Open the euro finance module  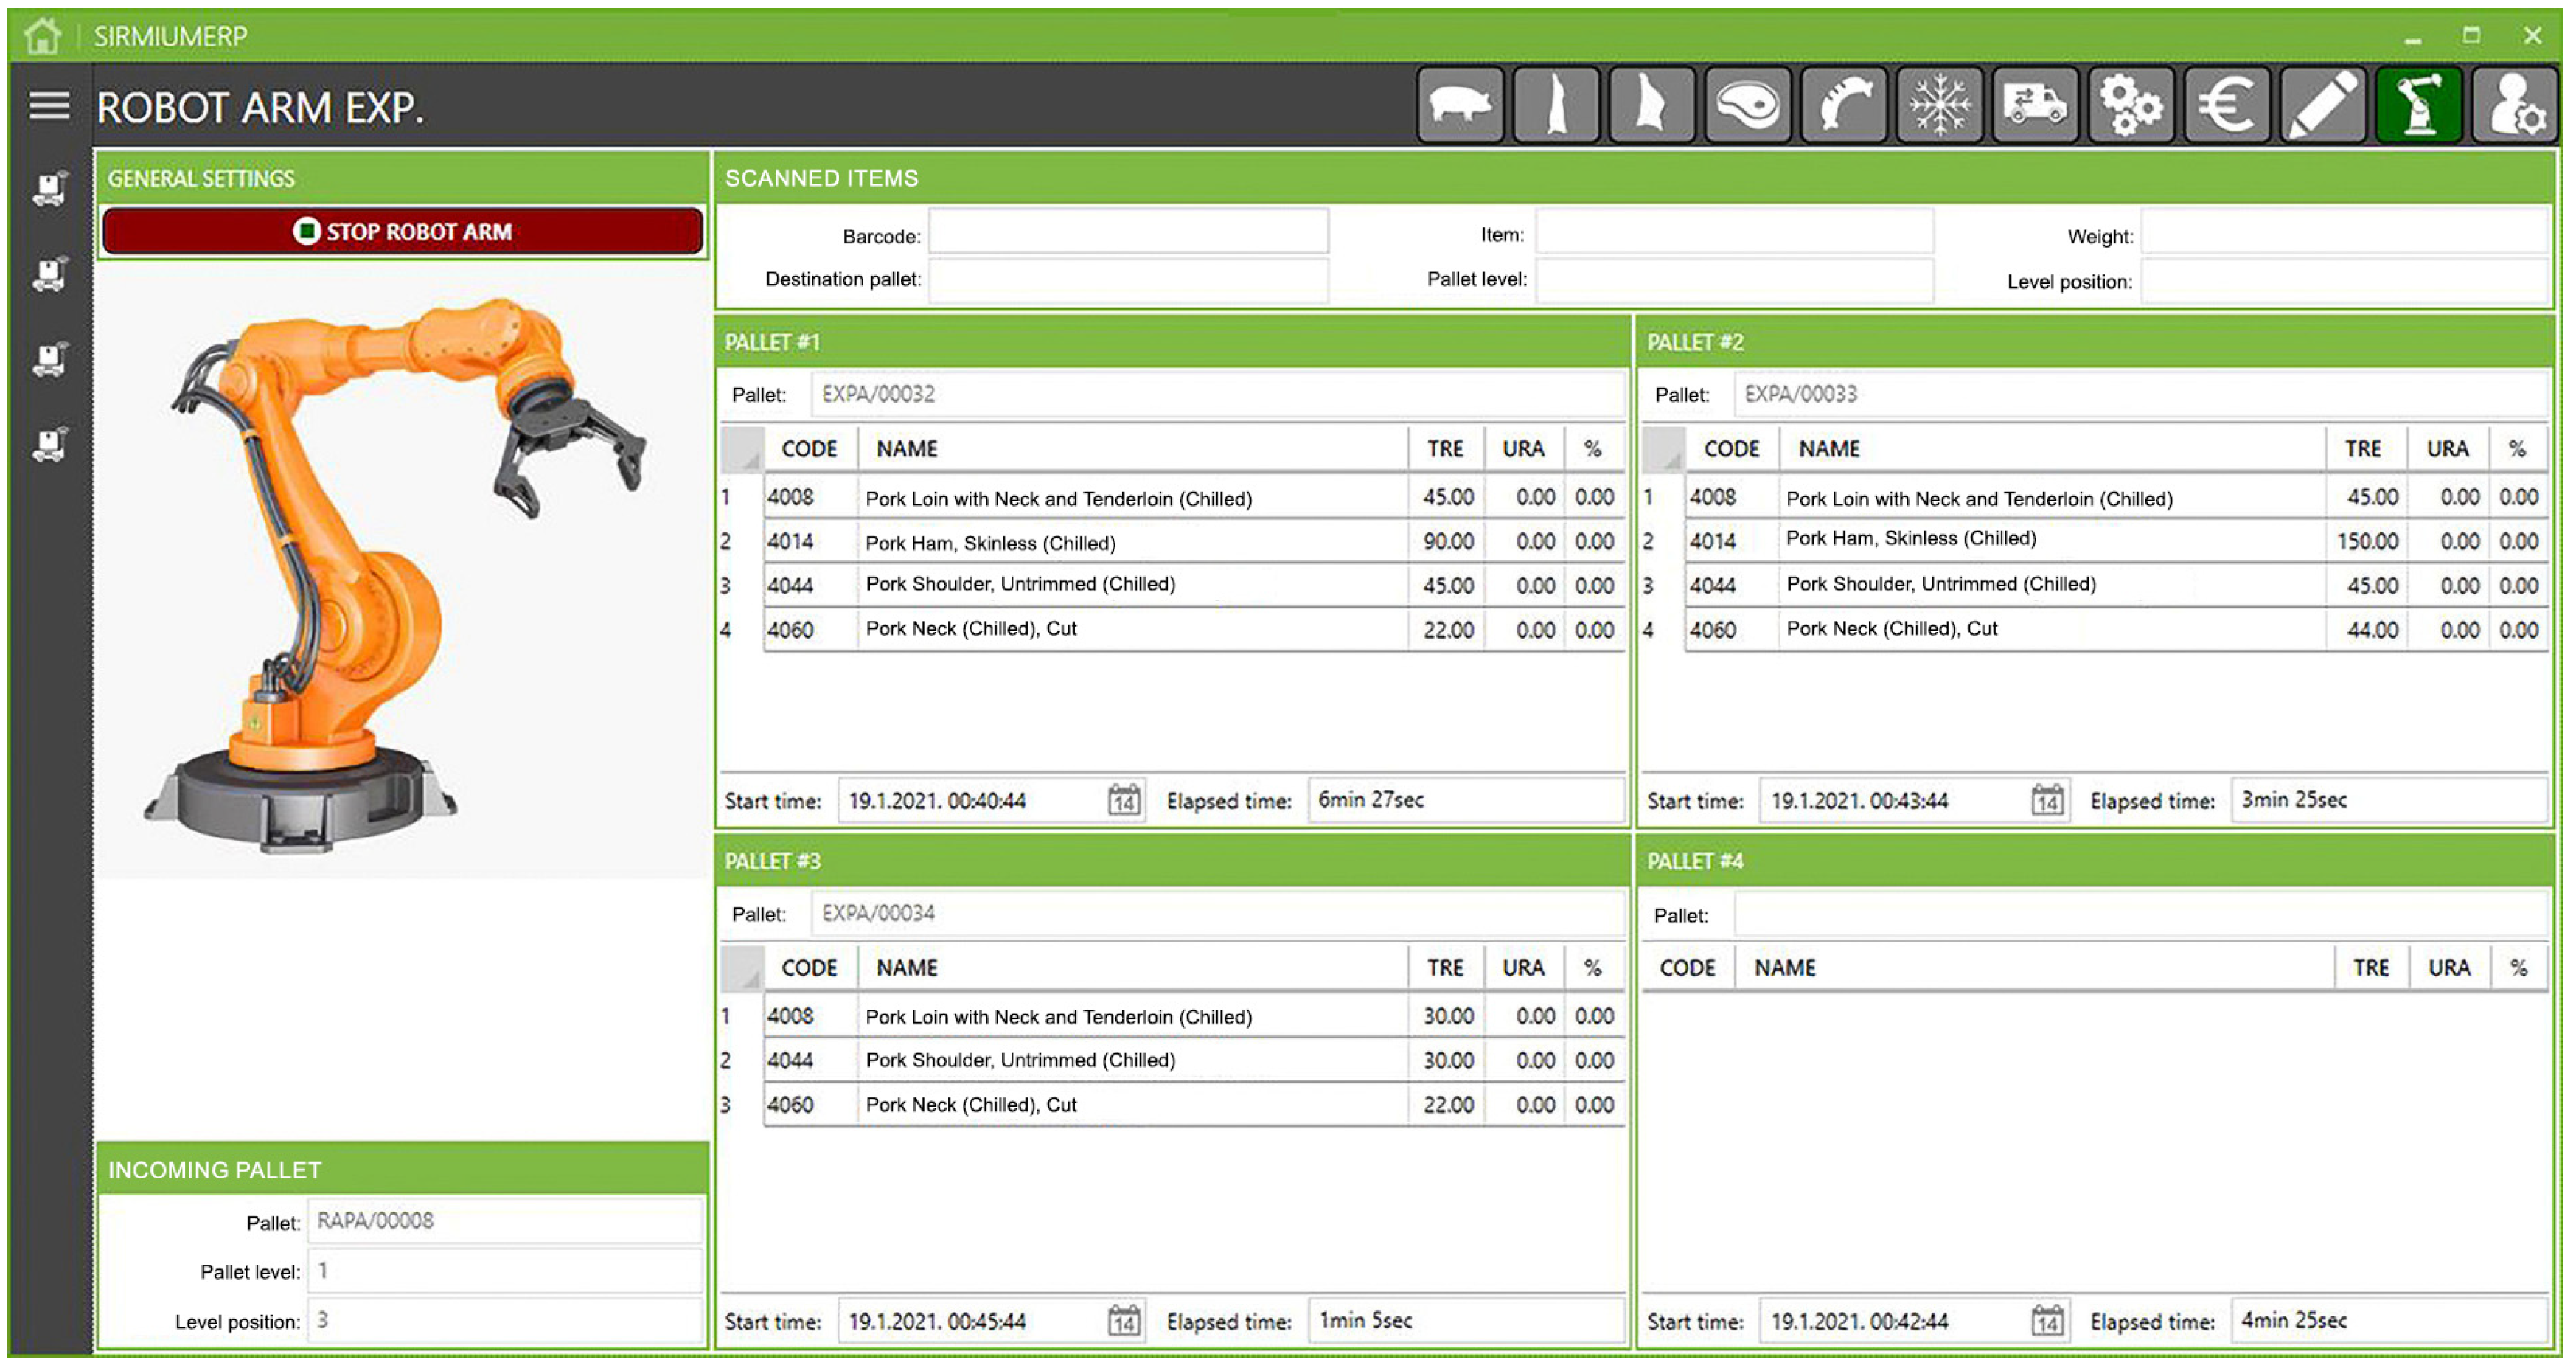click(2228, 105)
